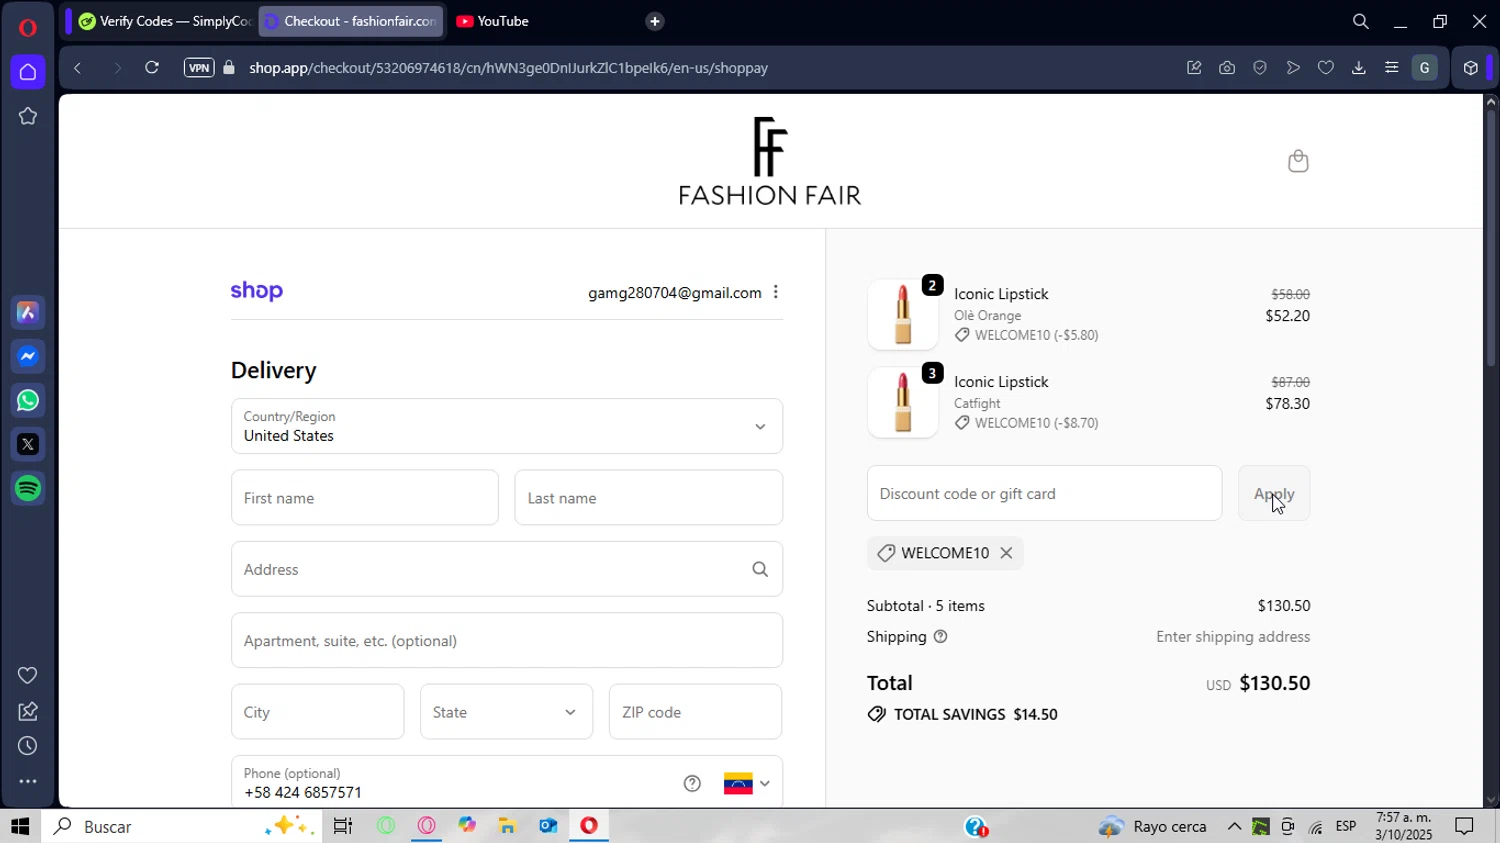Open the ad blocker shield icon
The image size is (1500, 843).
1260,68
